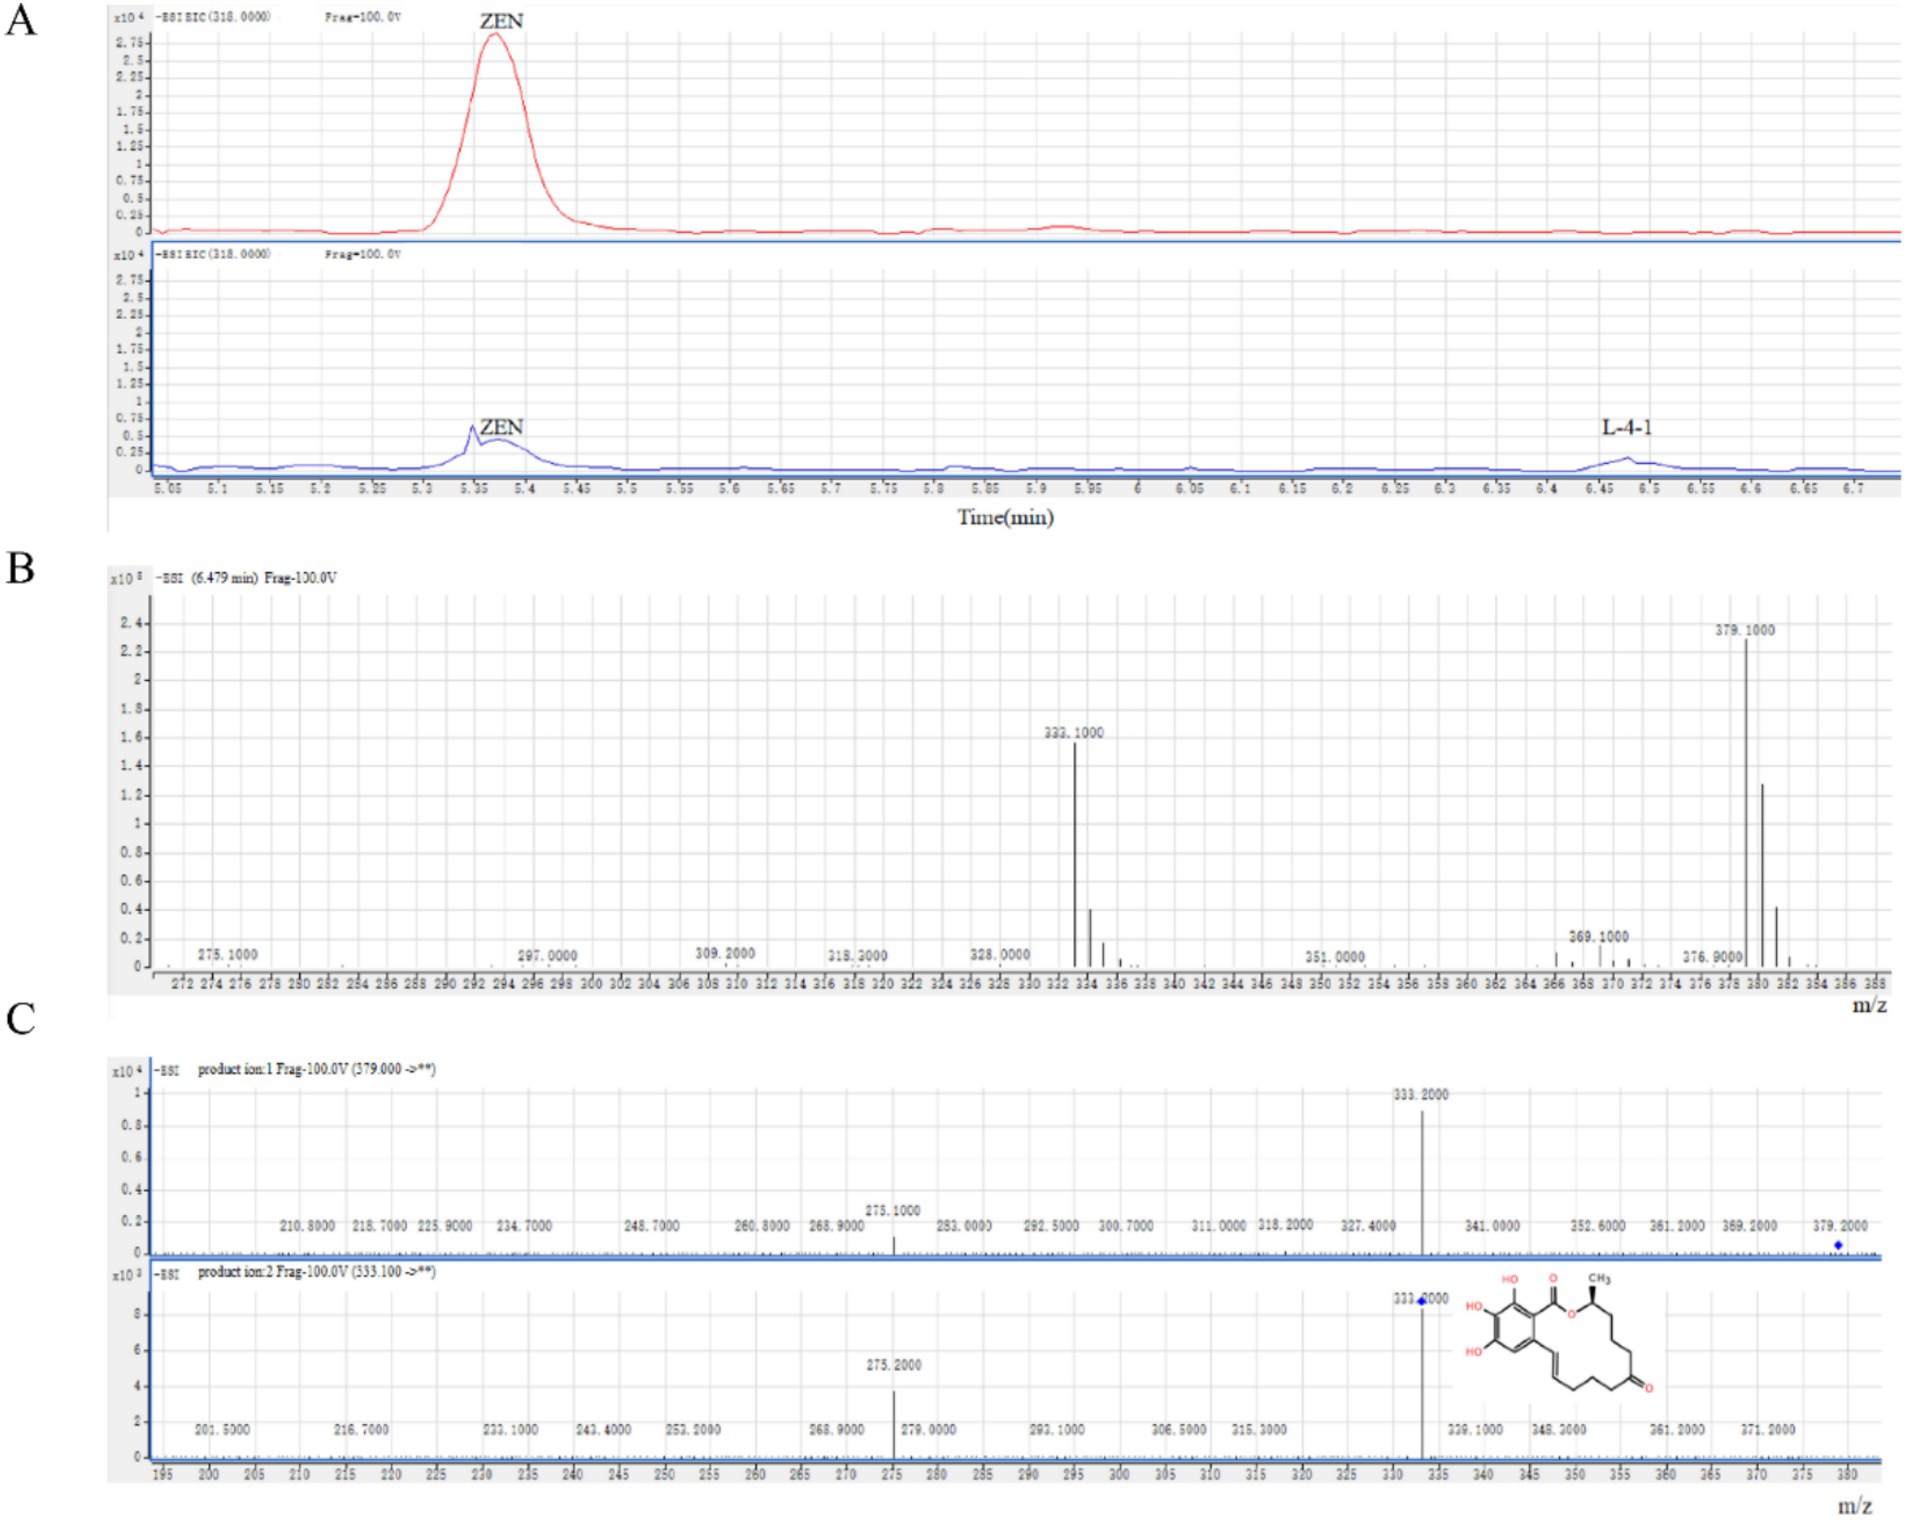Click the blue precursor diamond on the 333 peak
Screen dimensions: 1908x1520
1421,1301
